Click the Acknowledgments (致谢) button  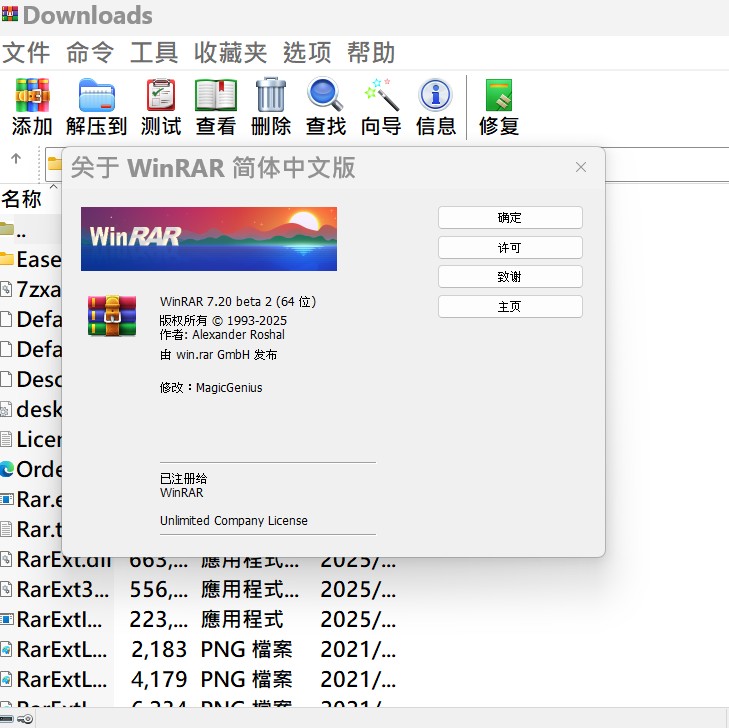pyautogui.click(x=510, y=277)
